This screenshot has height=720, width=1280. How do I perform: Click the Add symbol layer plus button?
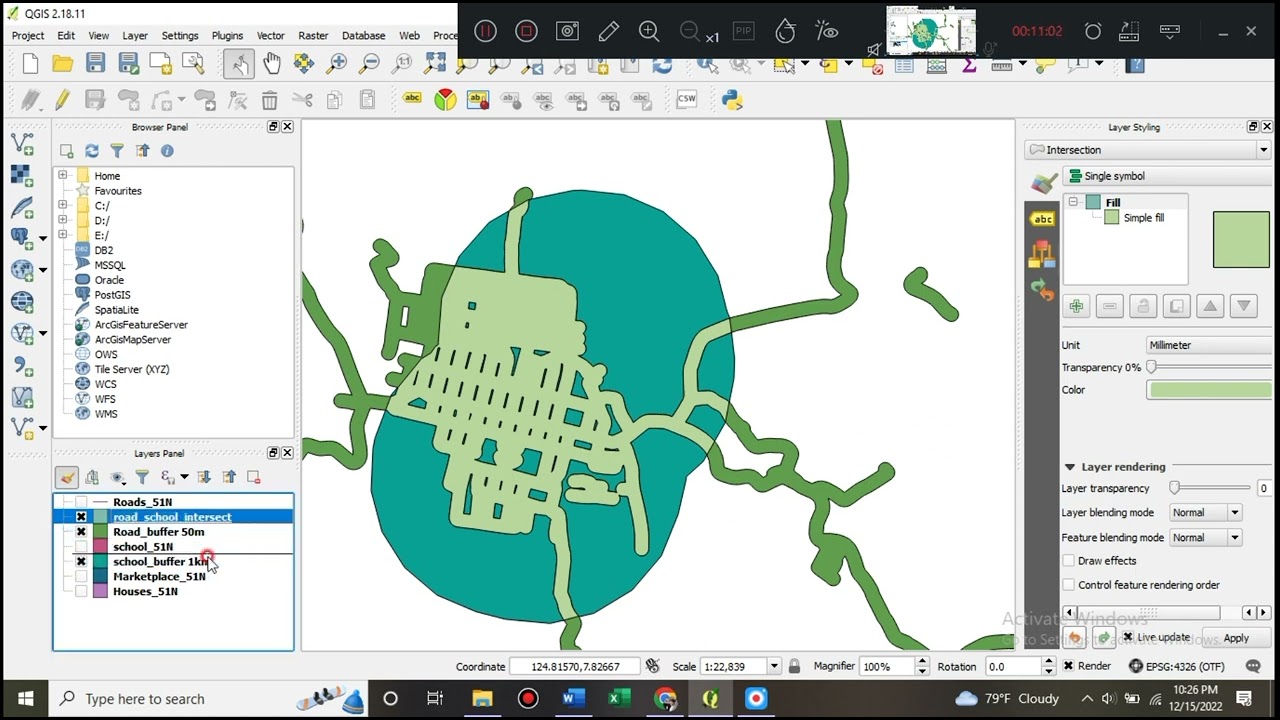tap(1076, 306)
